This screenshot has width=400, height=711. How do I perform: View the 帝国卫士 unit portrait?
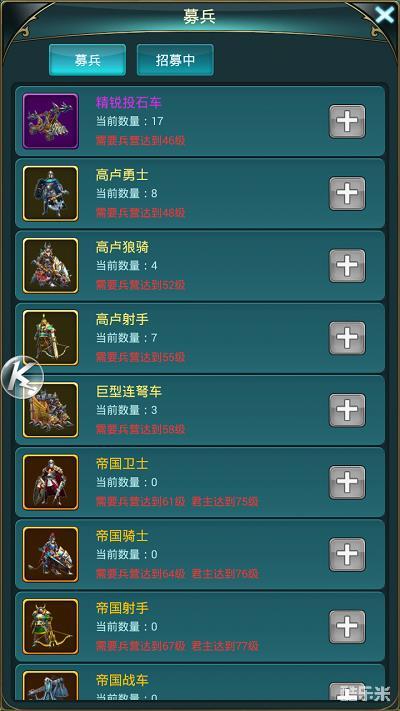tap(50, 482)
